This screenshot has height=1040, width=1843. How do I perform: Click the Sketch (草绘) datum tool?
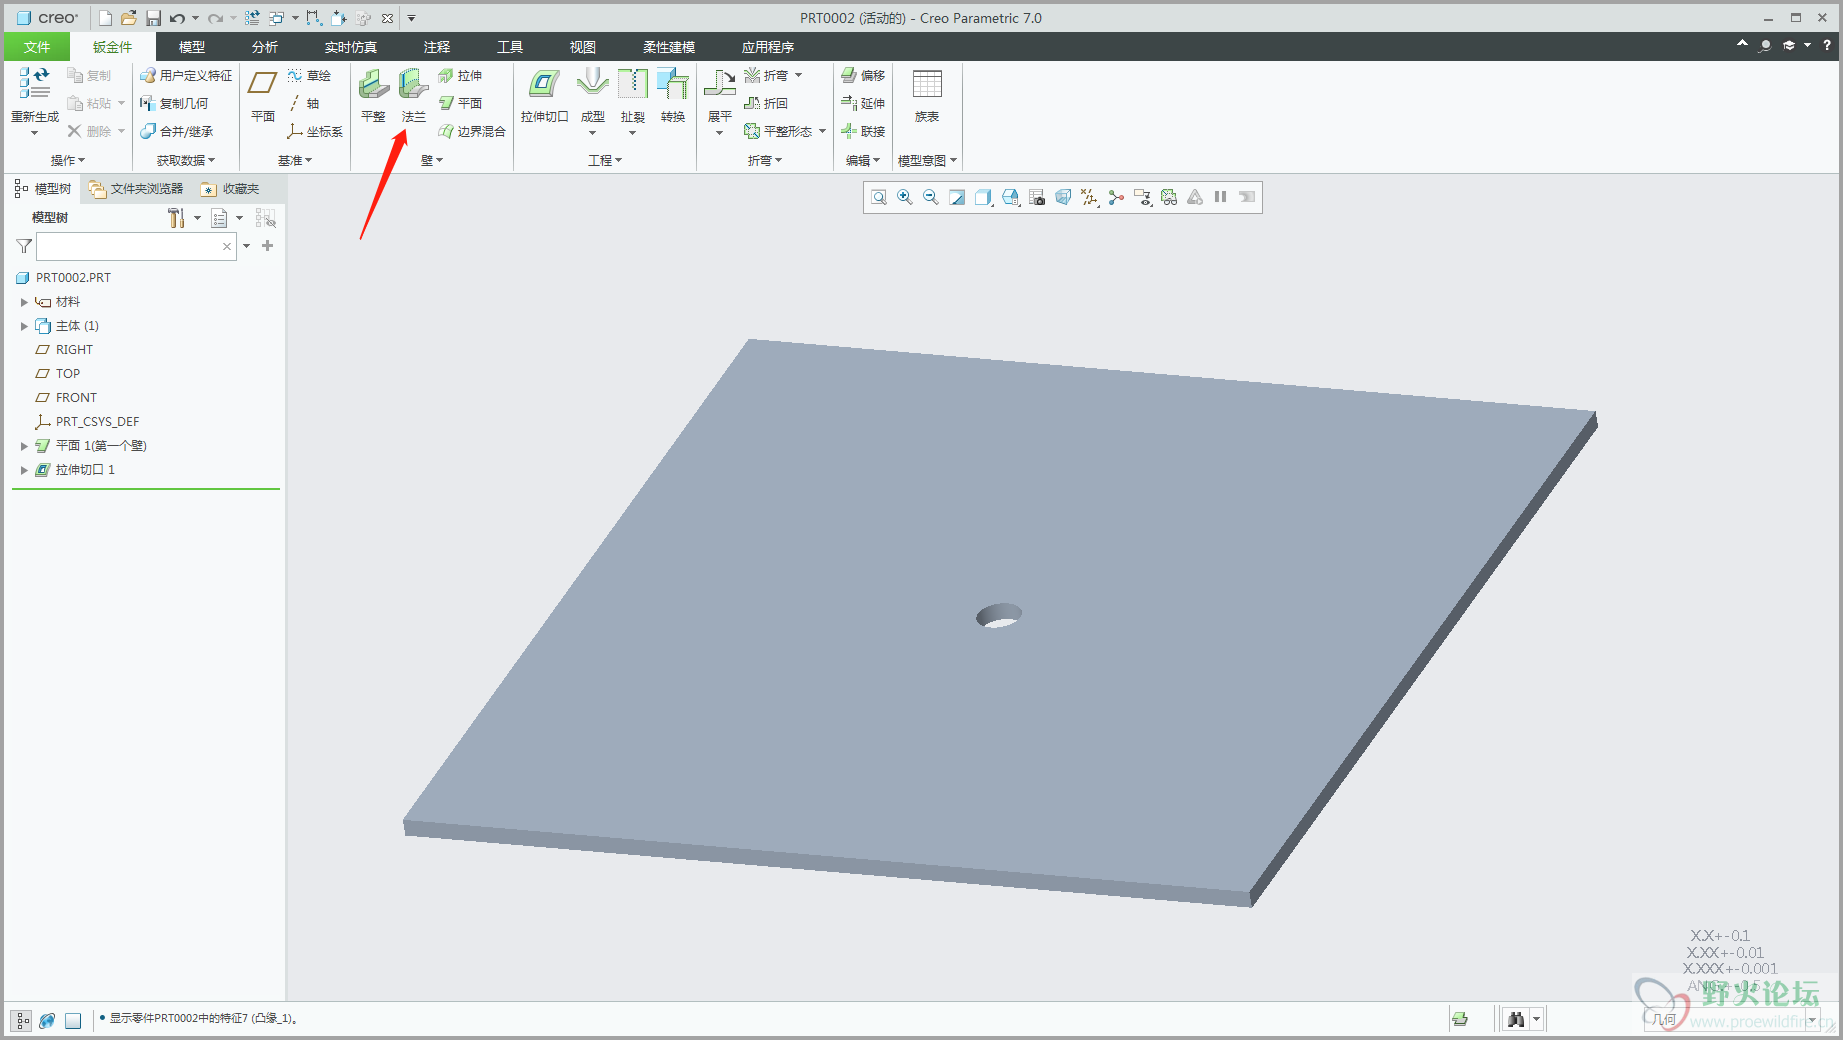pos(310,76)
